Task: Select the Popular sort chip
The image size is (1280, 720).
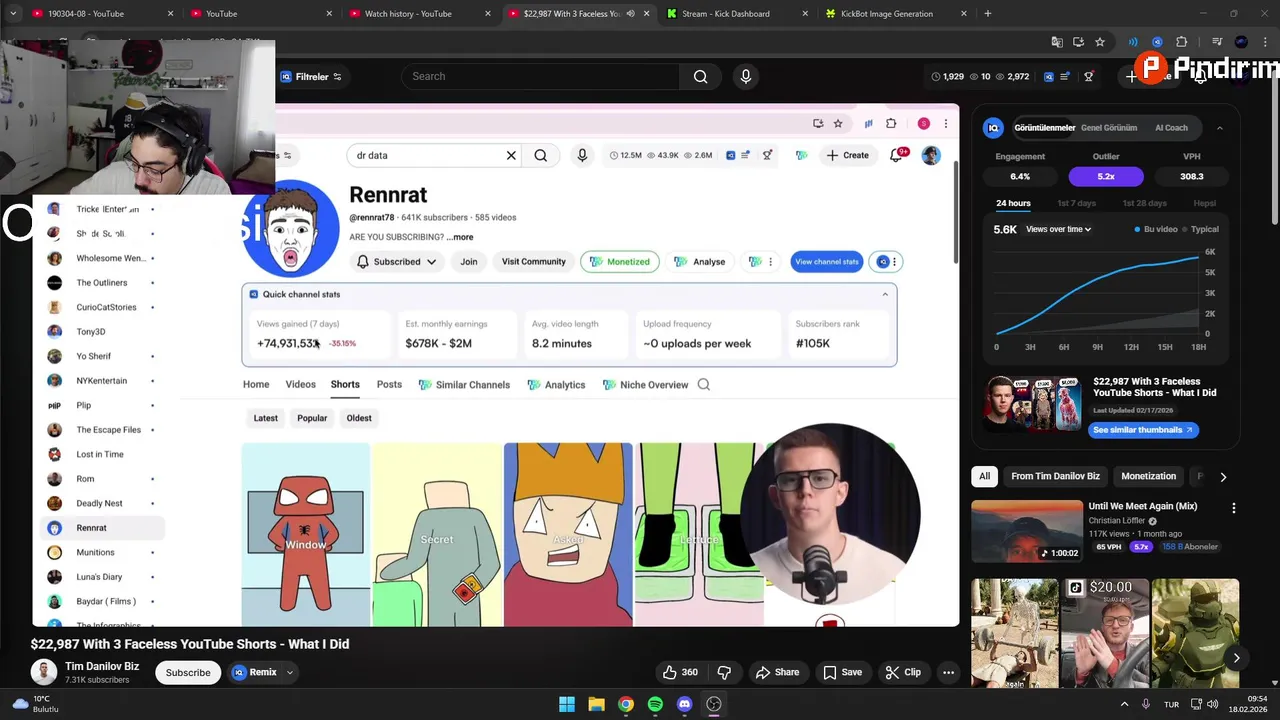Action: 312,418
